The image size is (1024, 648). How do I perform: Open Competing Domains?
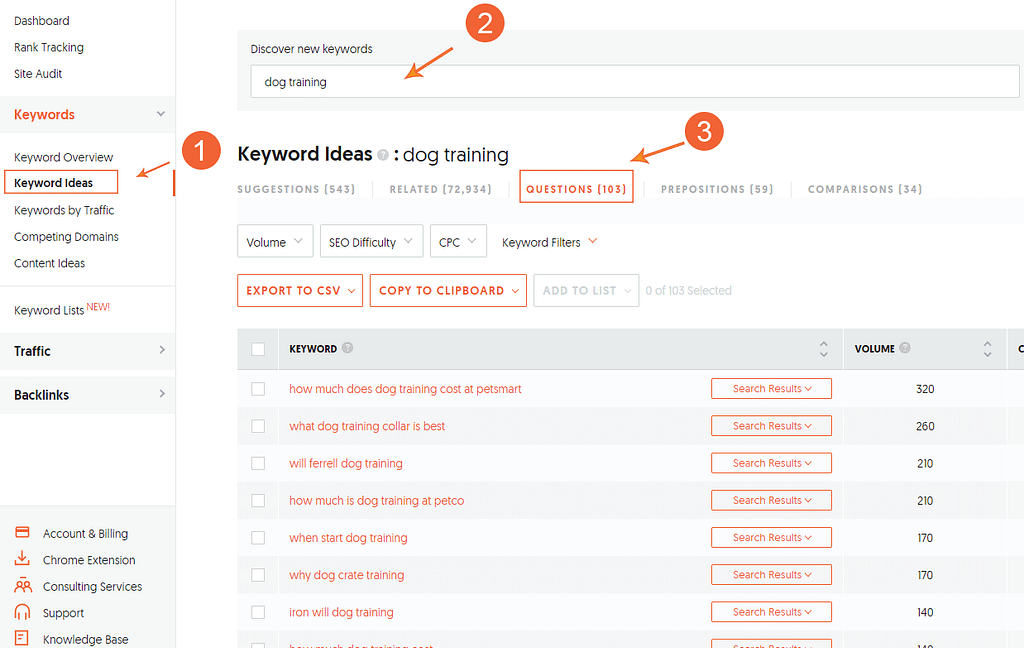[x=66, y=236]
